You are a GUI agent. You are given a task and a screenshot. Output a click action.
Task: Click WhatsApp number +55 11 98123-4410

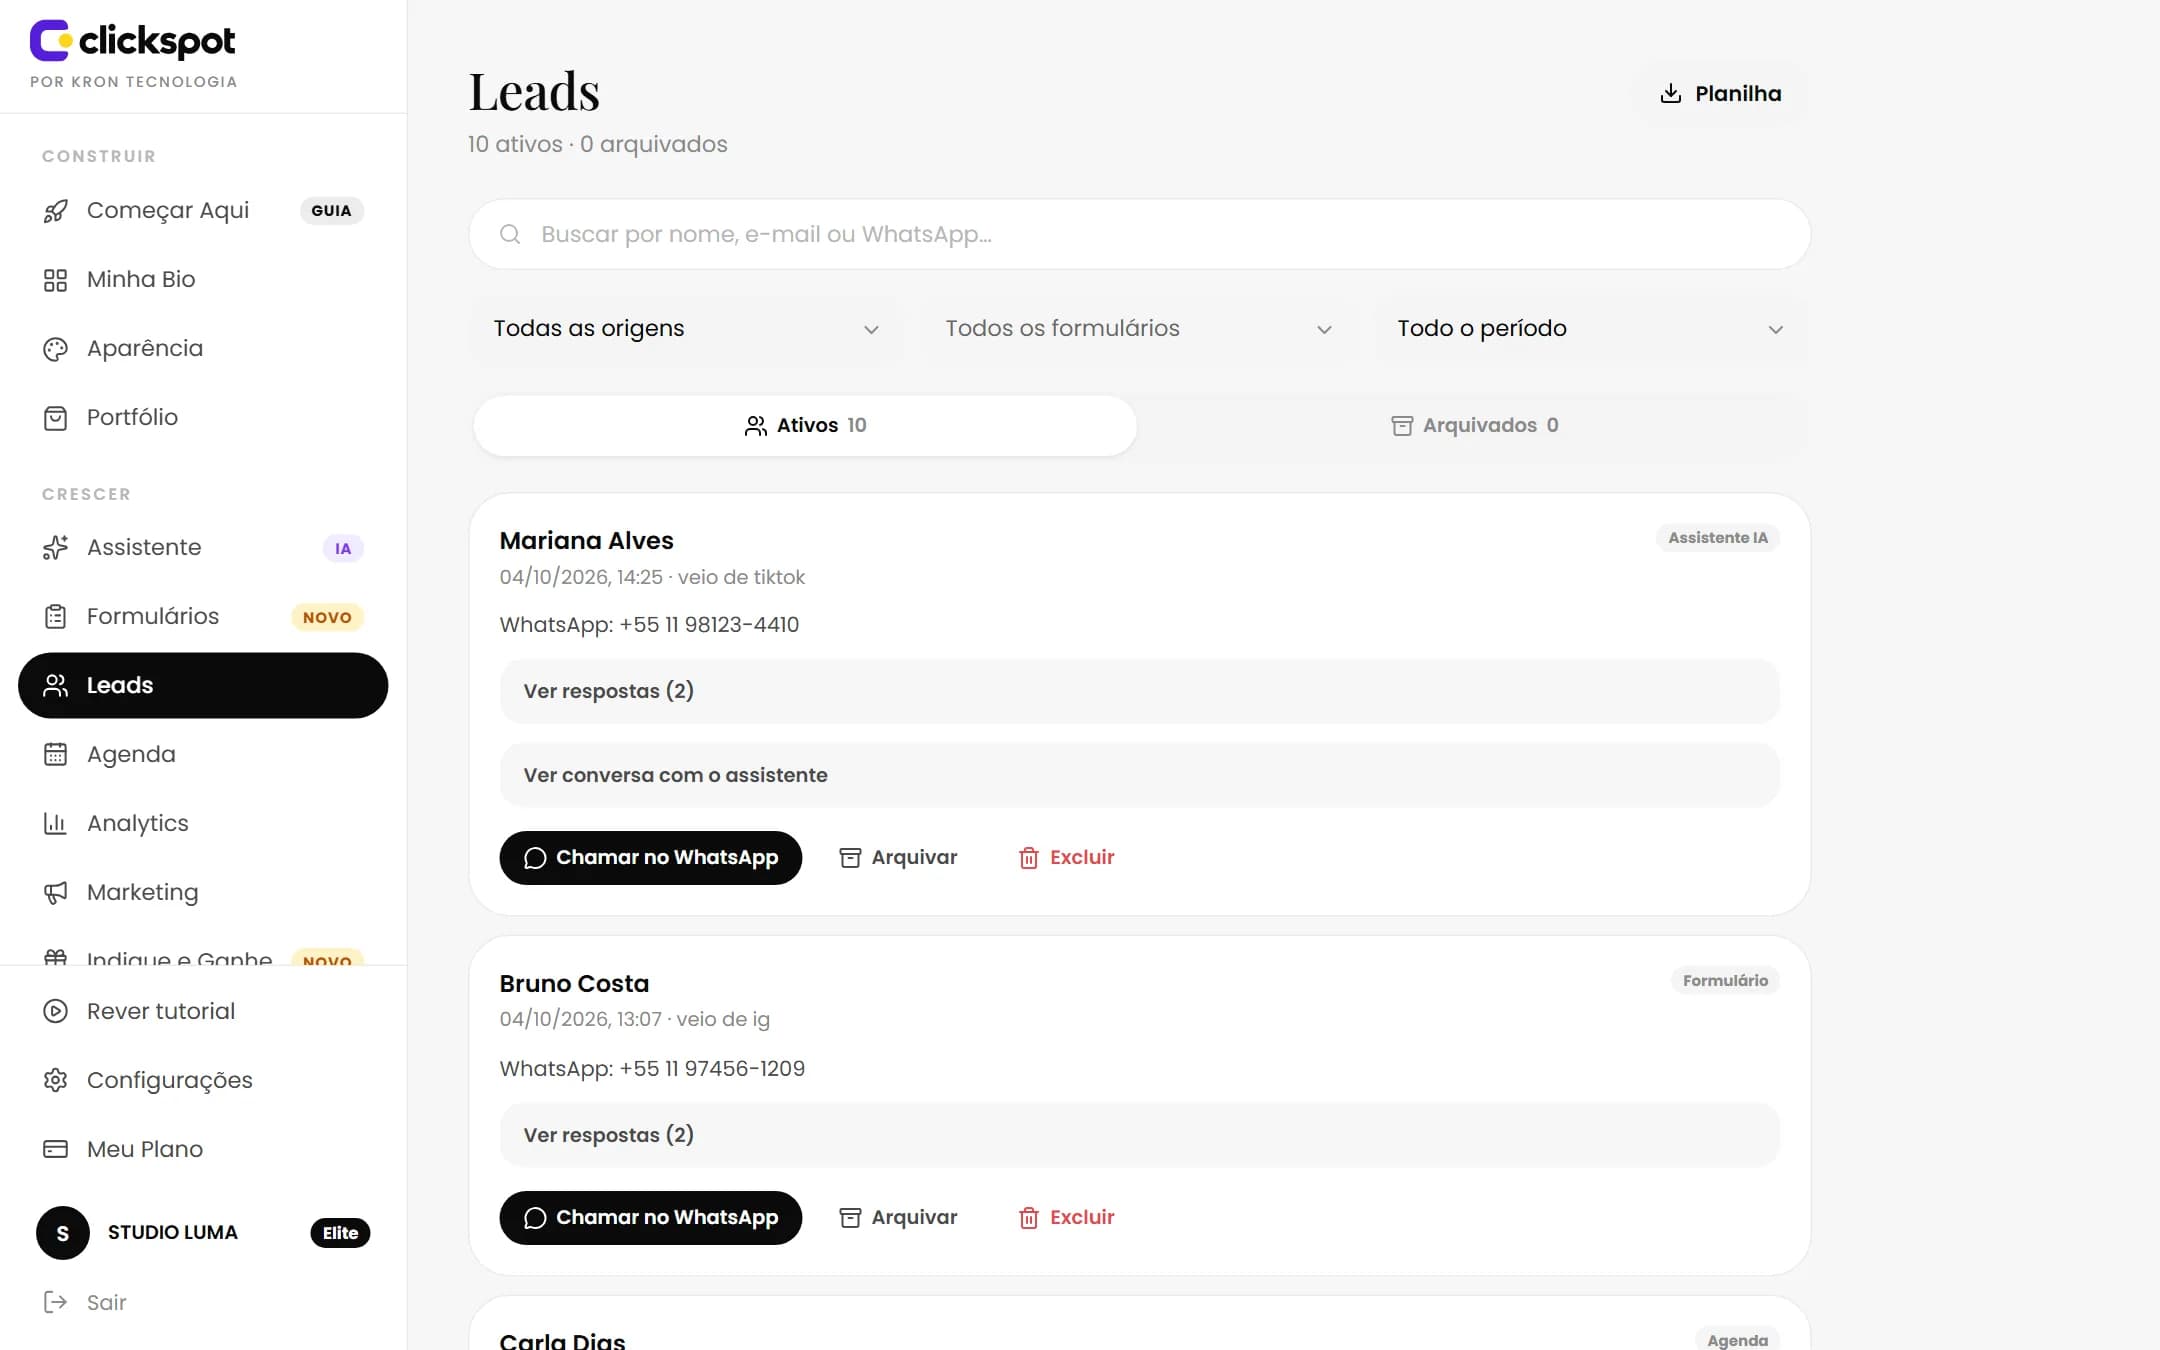tap(709, 625)
